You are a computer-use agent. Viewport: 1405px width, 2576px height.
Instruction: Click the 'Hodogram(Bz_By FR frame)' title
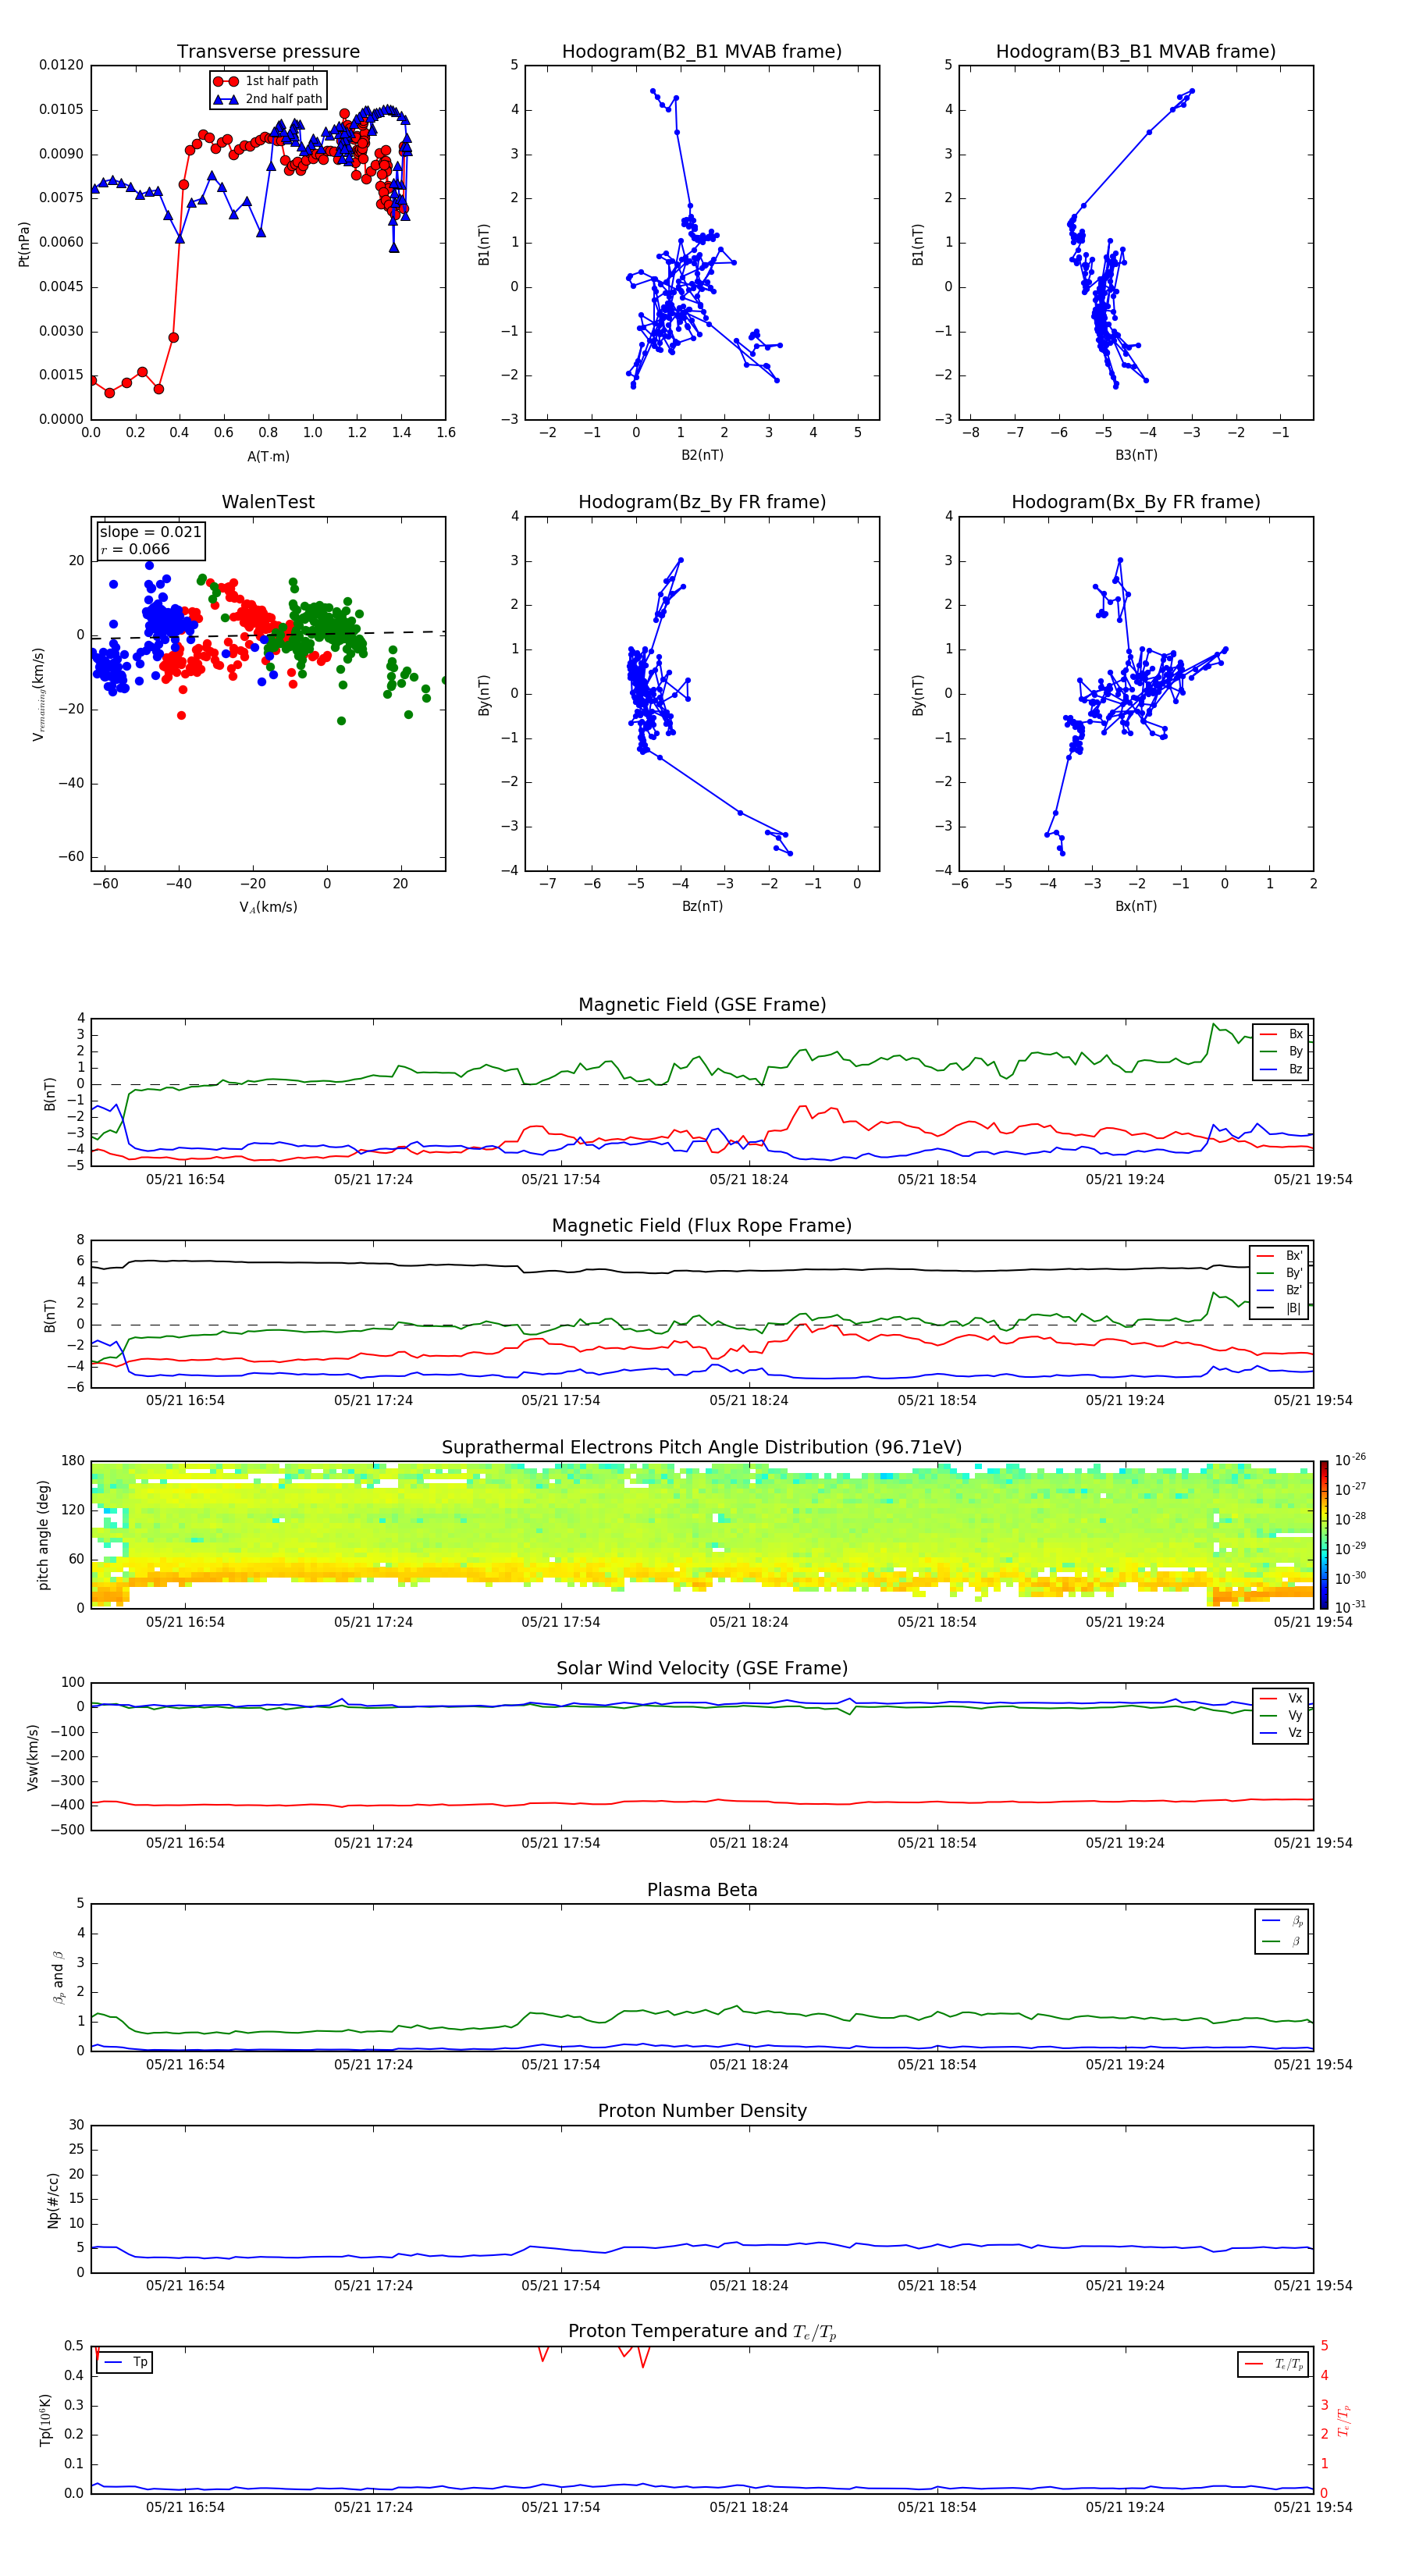pyautogui.click(x=702, y=502)
